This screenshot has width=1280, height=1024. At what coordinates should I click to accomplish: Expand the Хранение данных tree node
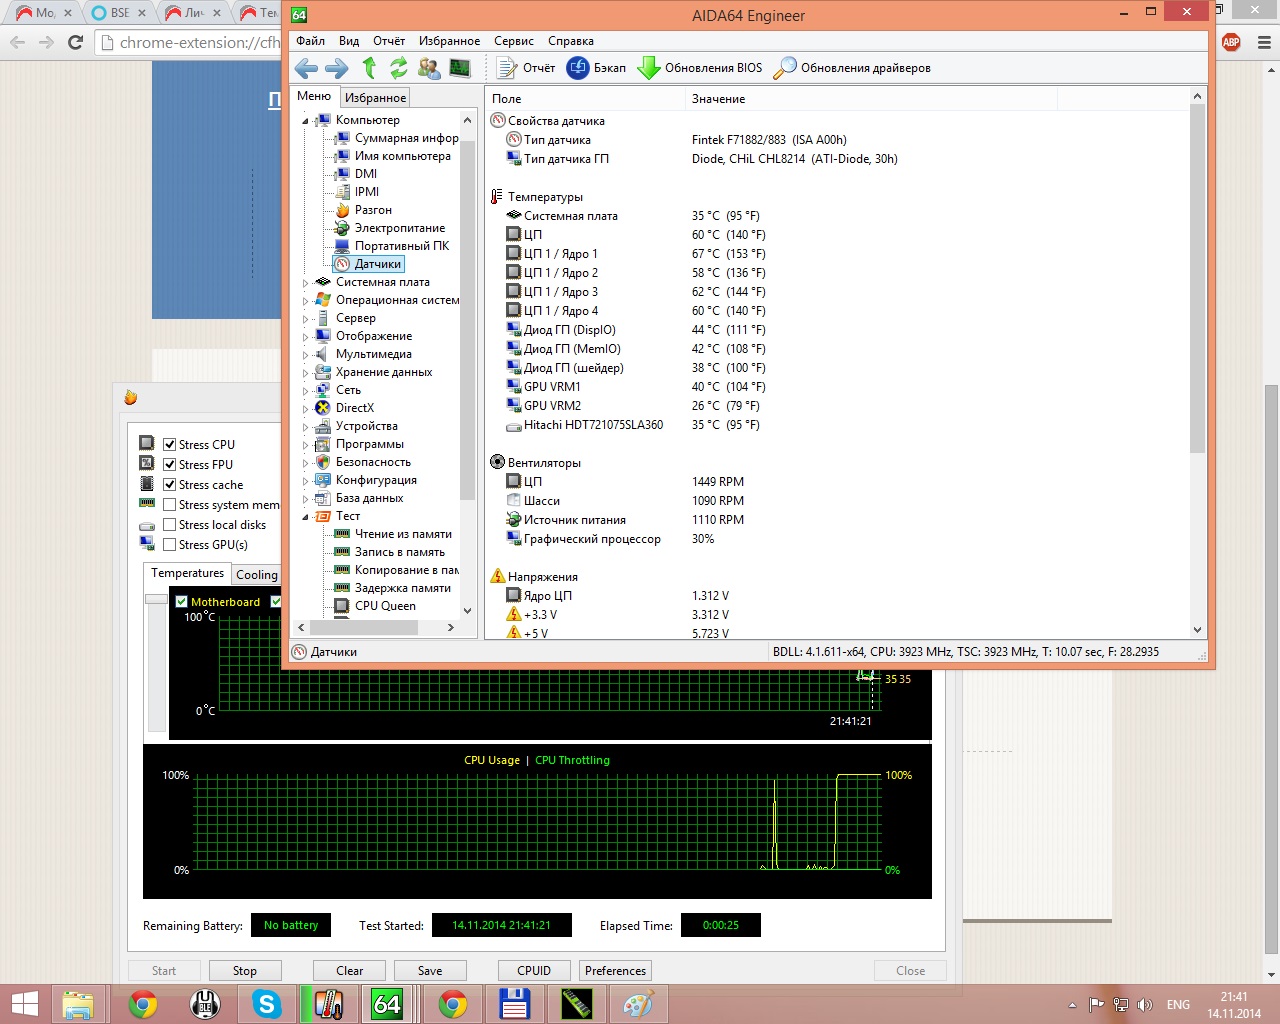point(306,373)
